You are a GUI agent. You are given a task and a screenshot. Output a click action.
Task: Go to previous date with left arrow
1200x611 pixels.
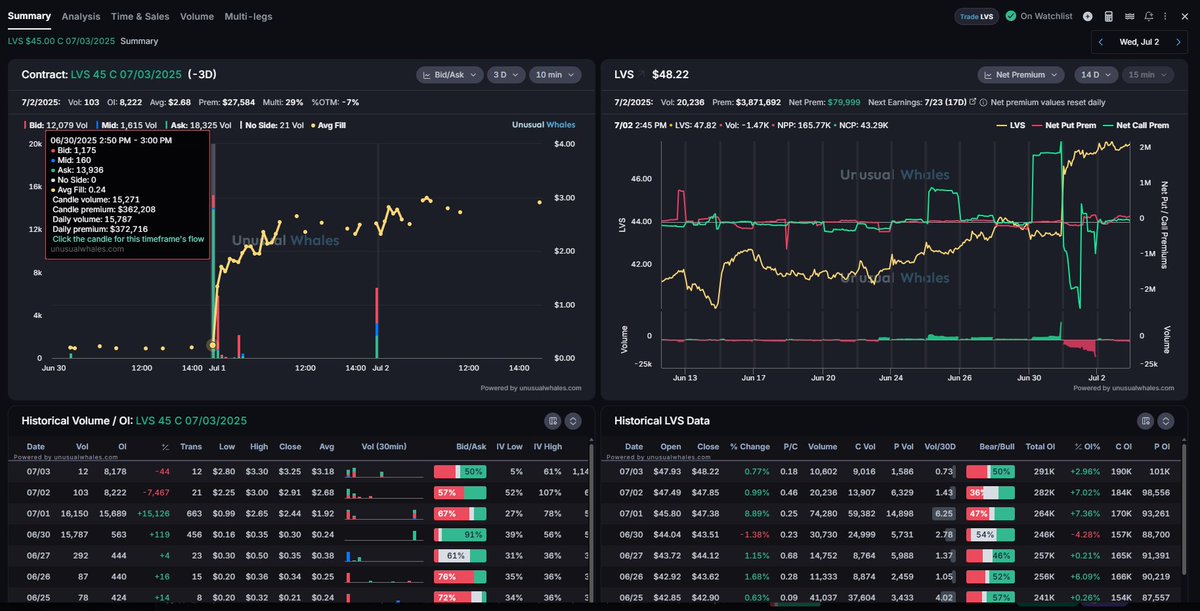click(1101, 42)
